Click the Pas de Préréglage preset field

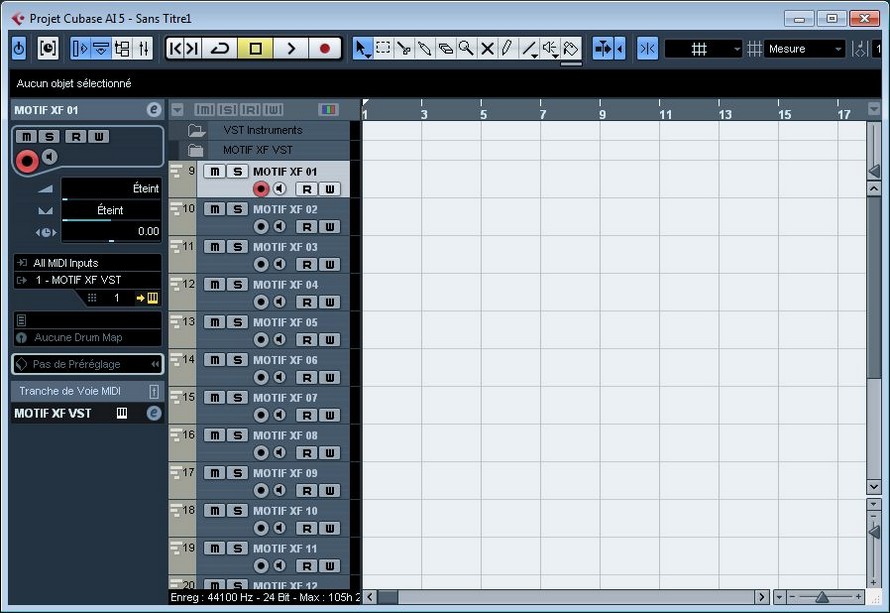pos(87,364)
